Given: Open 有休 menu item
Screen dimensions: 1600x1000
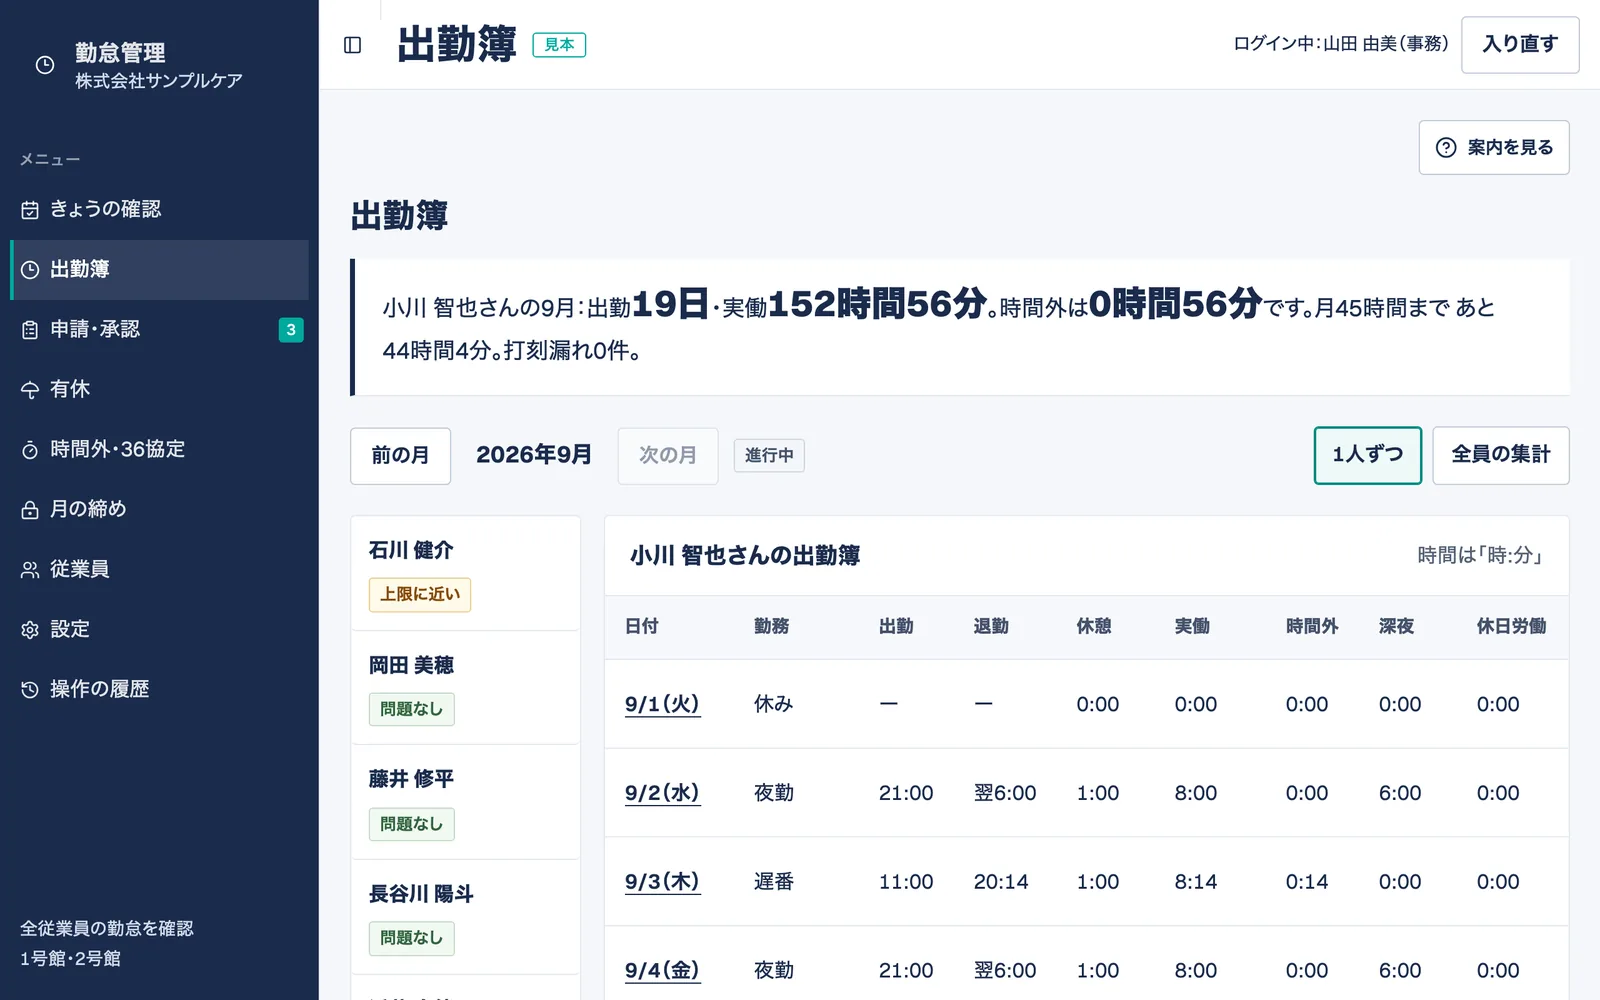Looking at the screenshot, I should [159, 390].
